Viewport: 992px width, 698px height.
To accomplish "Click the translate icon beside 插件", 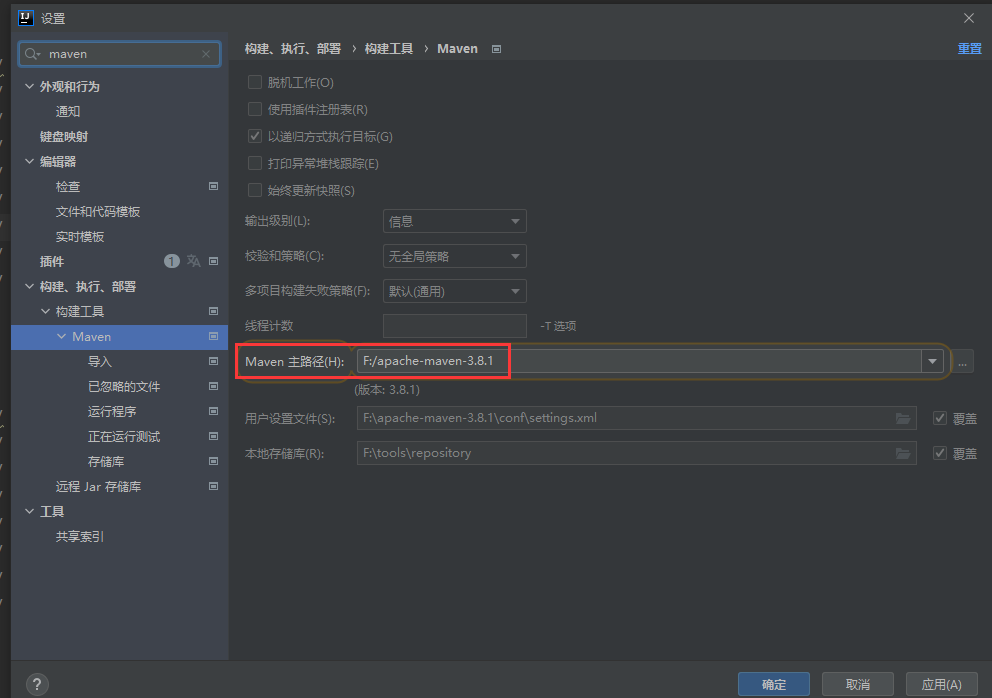I will click(x=194, y=261).
